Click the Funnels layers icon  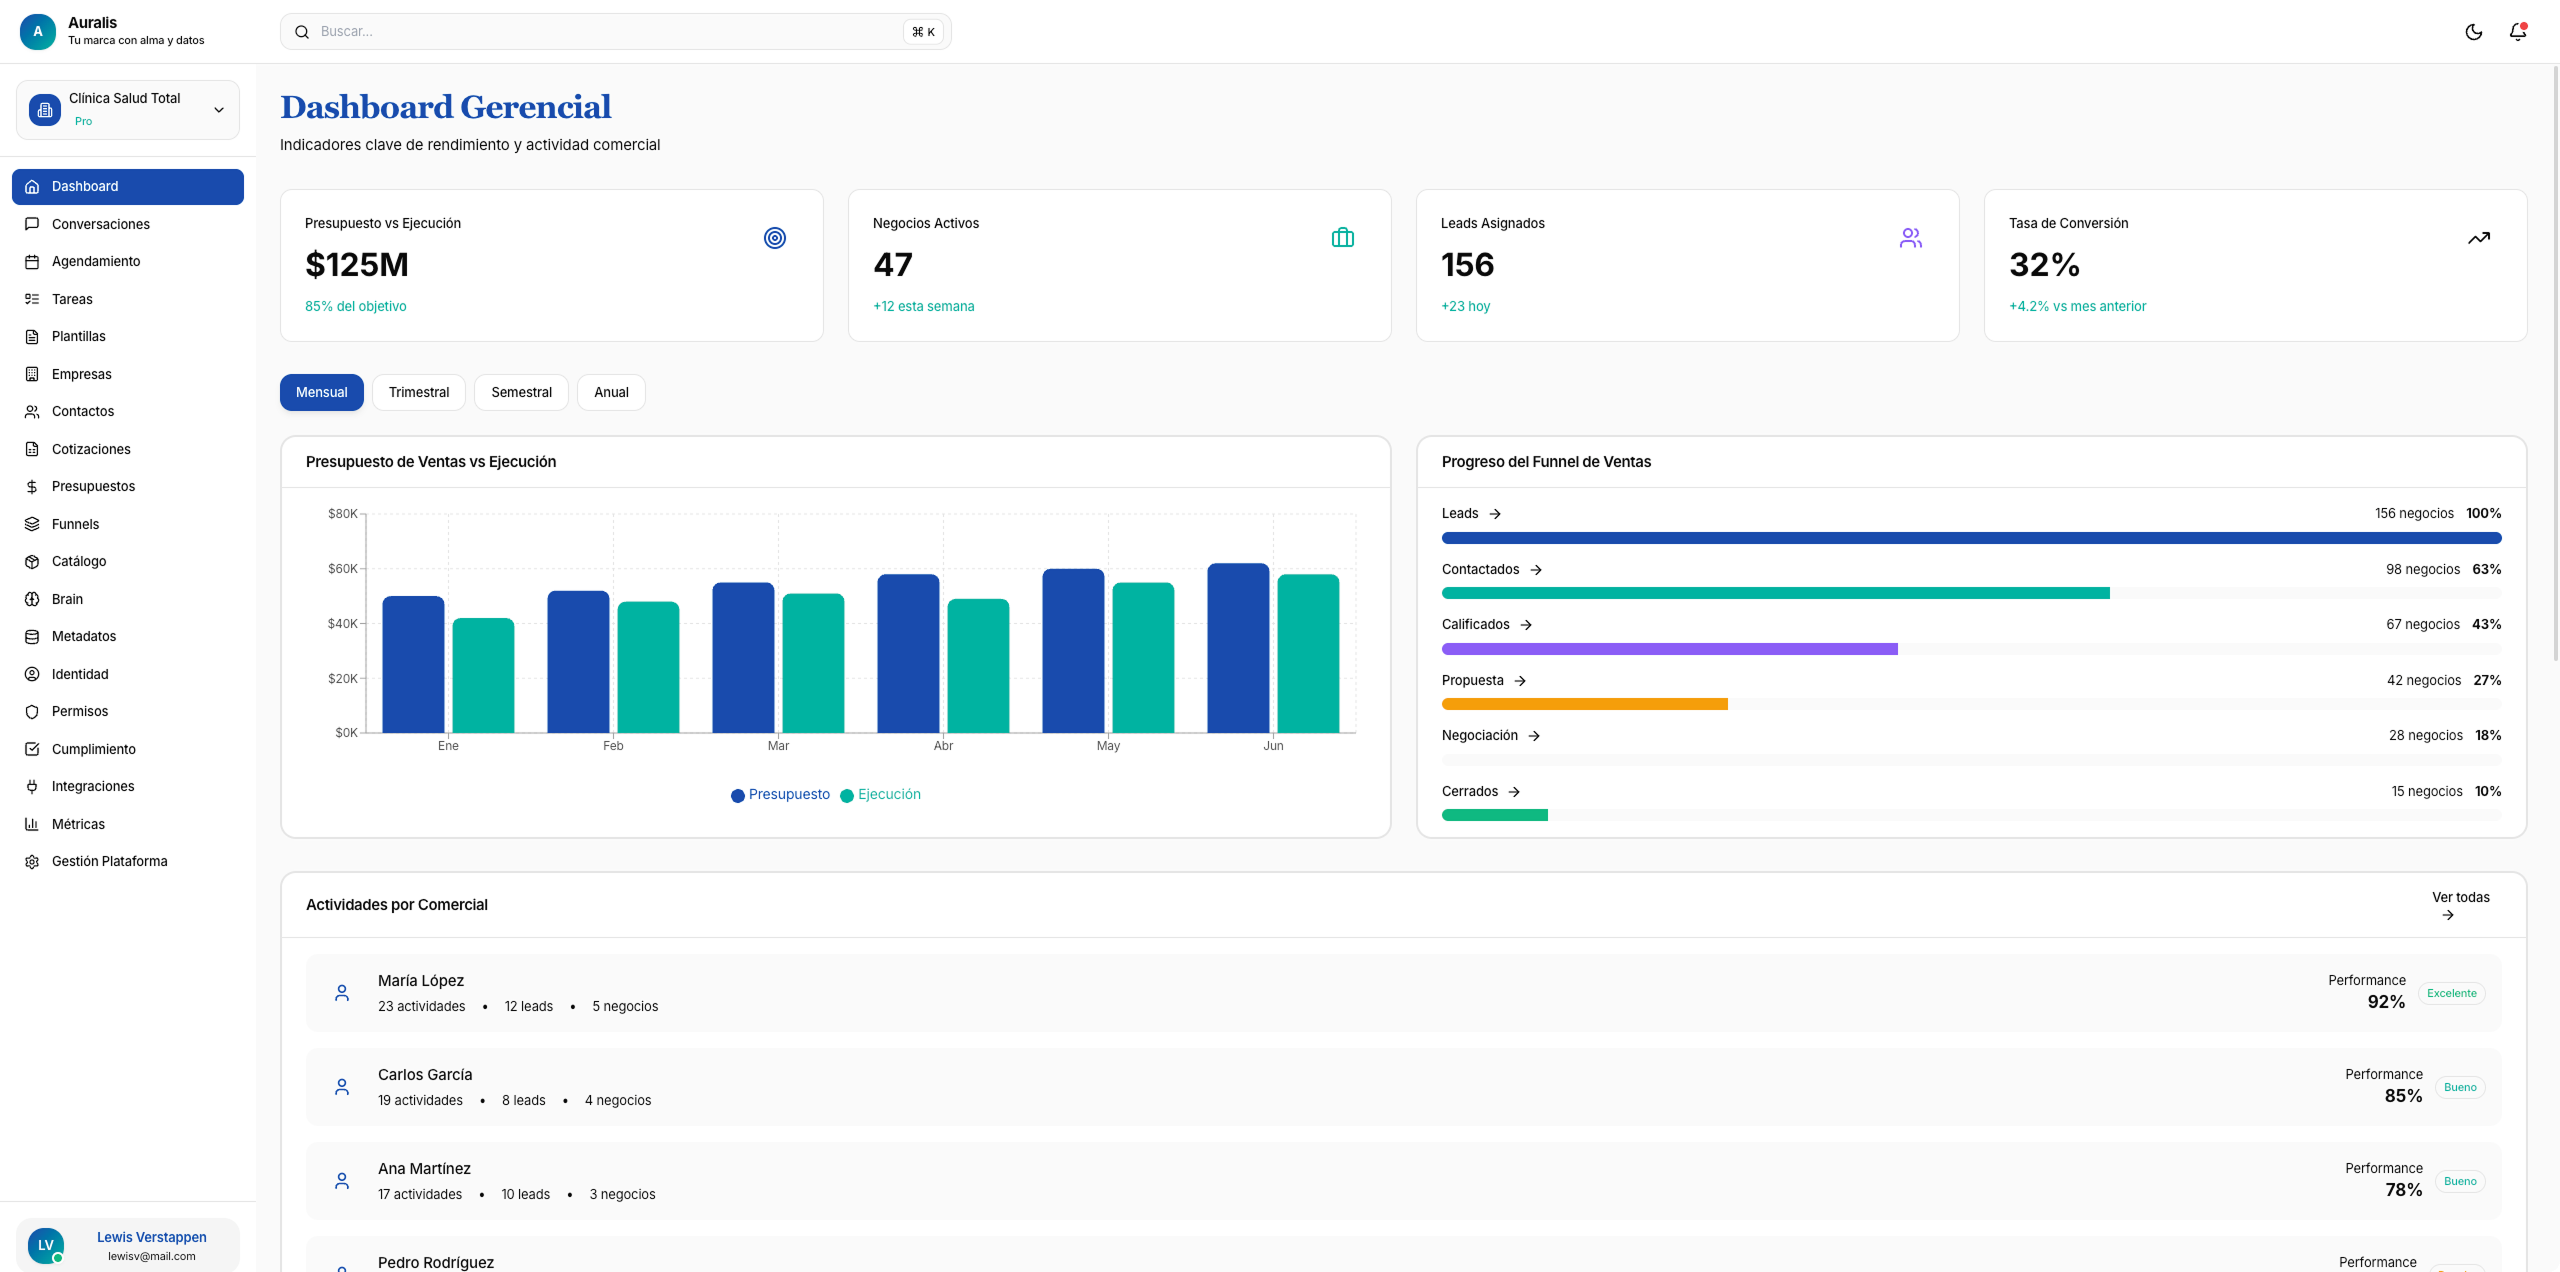click(x=32, y=524)
